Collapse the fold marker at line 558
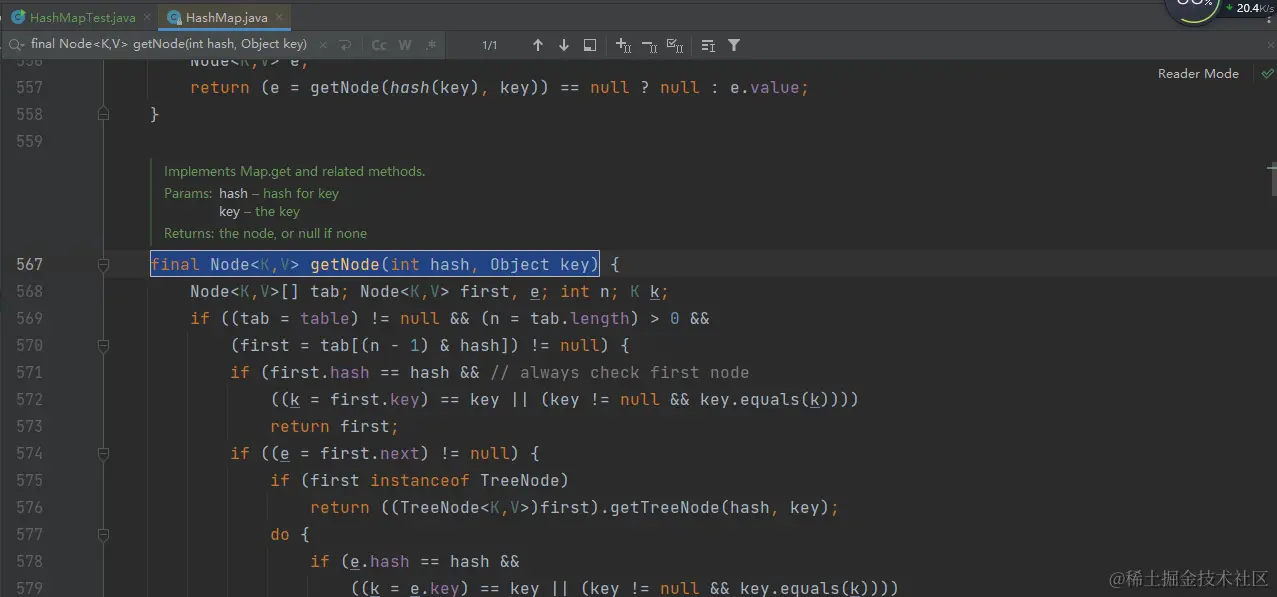The height and width of the screenshot is (597, 1277). point(103,115)
